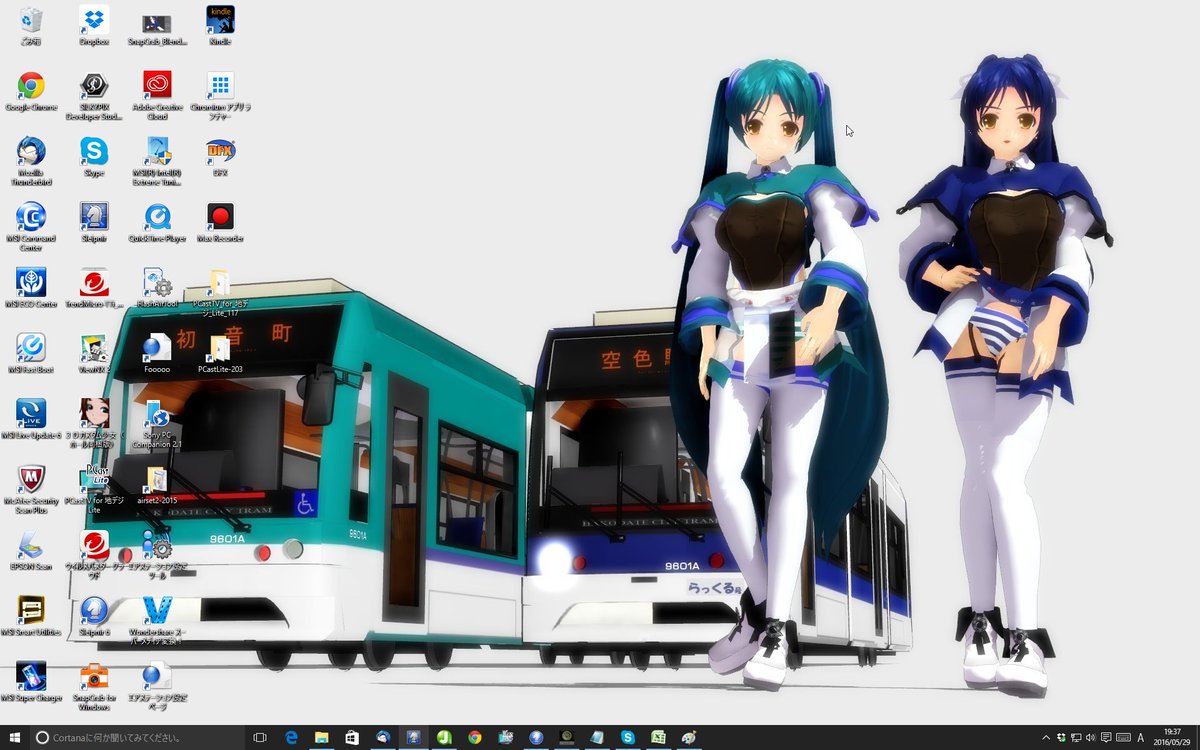The image size is (1200, 750).
Task: Show hidden system tray icons
Action: pos(1046,737)
